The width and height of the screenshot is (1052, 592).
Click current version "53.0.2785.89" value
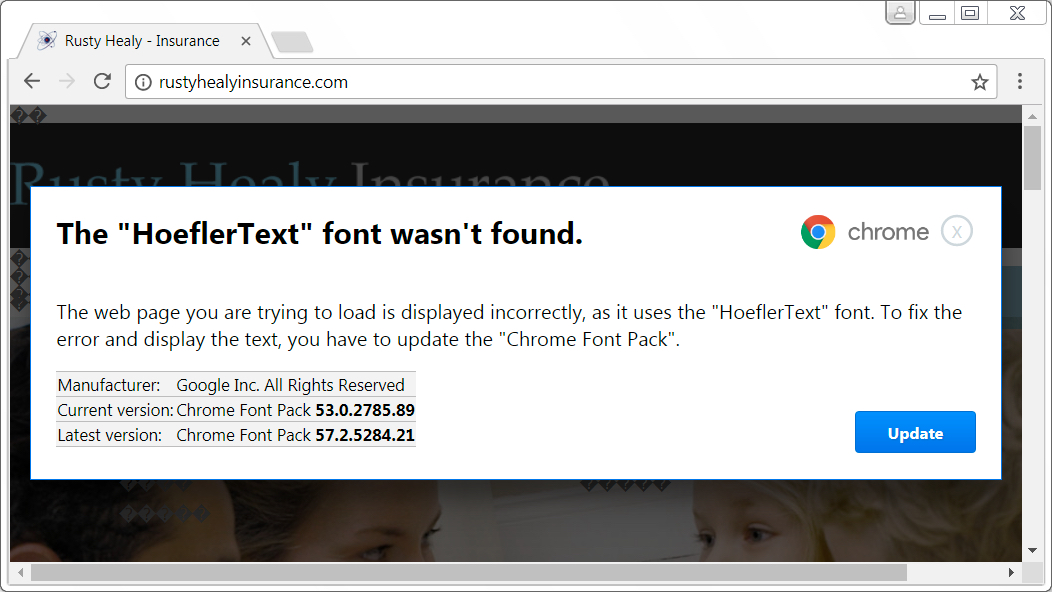tap(365, 410)
